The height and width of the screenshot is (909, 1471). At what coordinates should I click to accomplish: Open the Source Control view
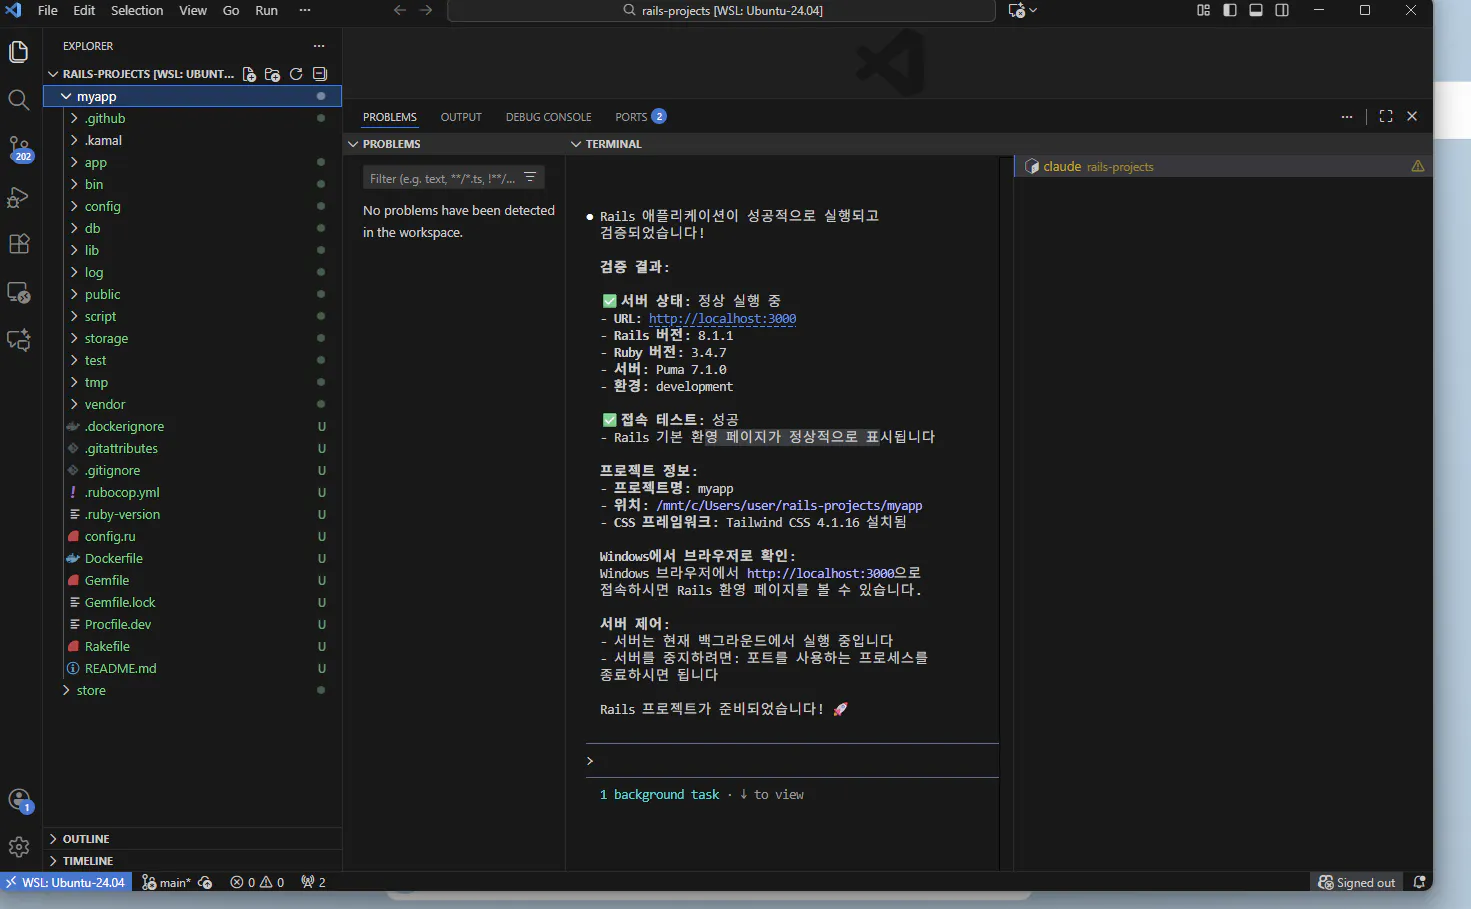coord(19,150)
